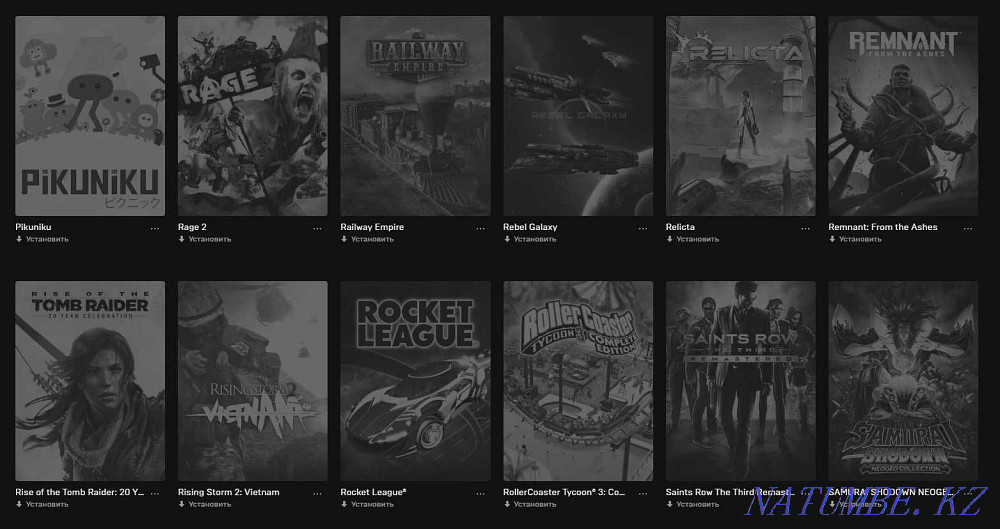Open Rise of the Tomb Raider cover
The image size is (1000, 529).
point(90,381)
